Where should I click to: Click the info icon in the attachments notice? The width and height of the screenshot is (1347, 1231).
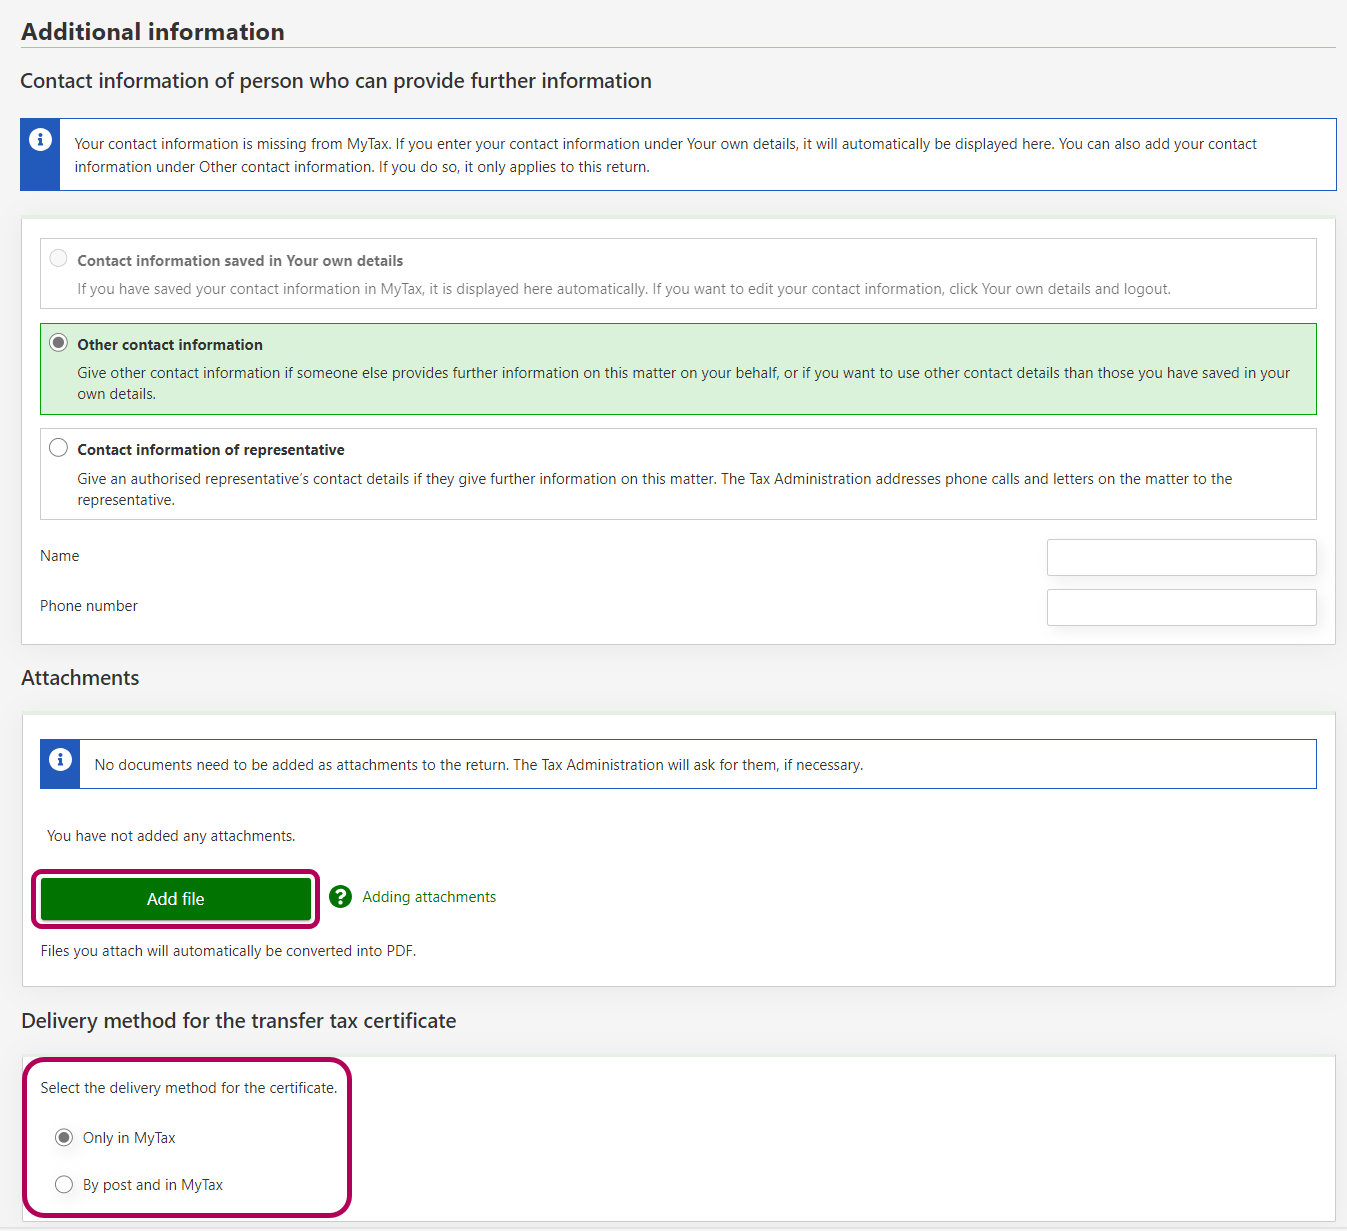pos(60,760)
